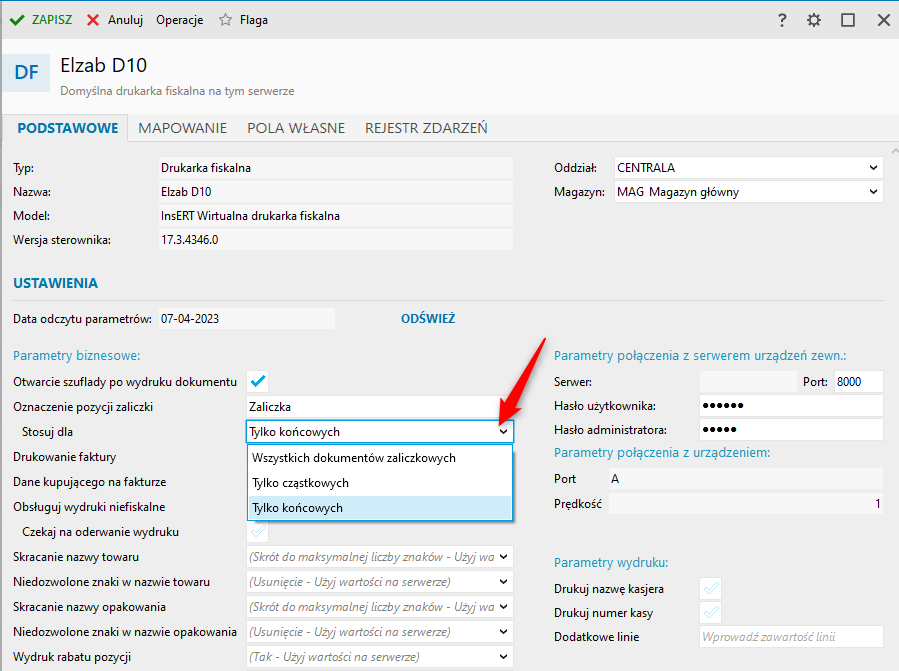Expand Skracanie nazwy opakowania dropdown
The image size is (899, 671).
tap(503, 607)
